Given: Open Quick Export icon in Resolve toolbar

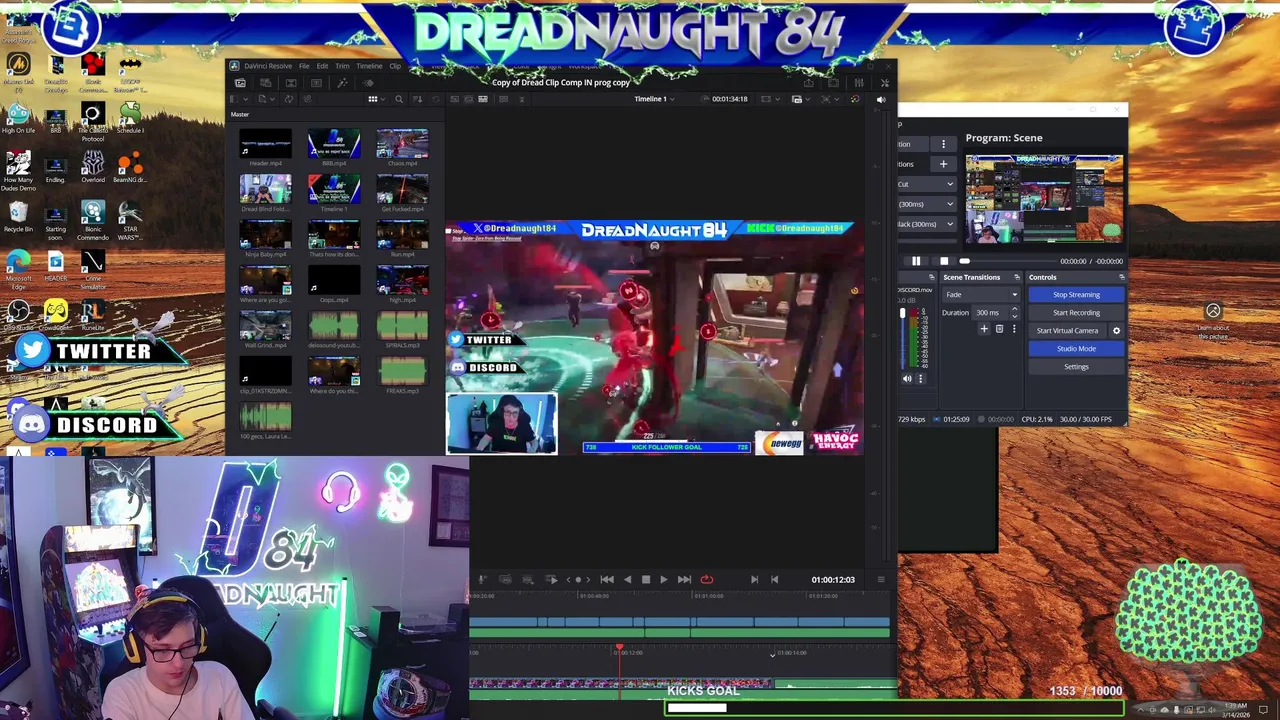Looking at the screenshot, I should click(x=808, y=83).
